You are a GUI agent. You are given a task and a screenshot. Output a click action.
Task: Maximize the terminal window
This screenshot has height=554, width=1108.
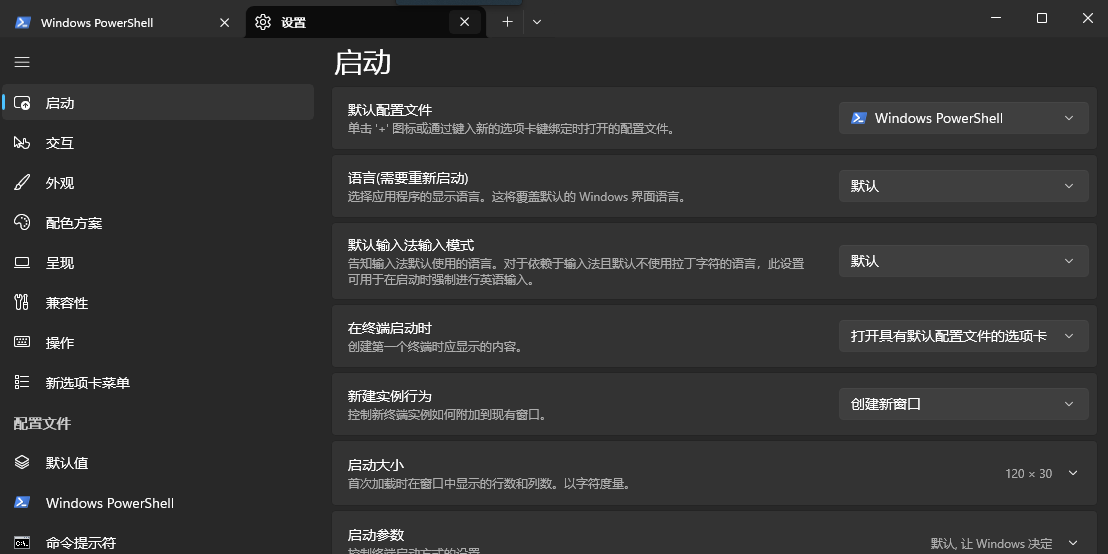click(x=1042, y=18)
